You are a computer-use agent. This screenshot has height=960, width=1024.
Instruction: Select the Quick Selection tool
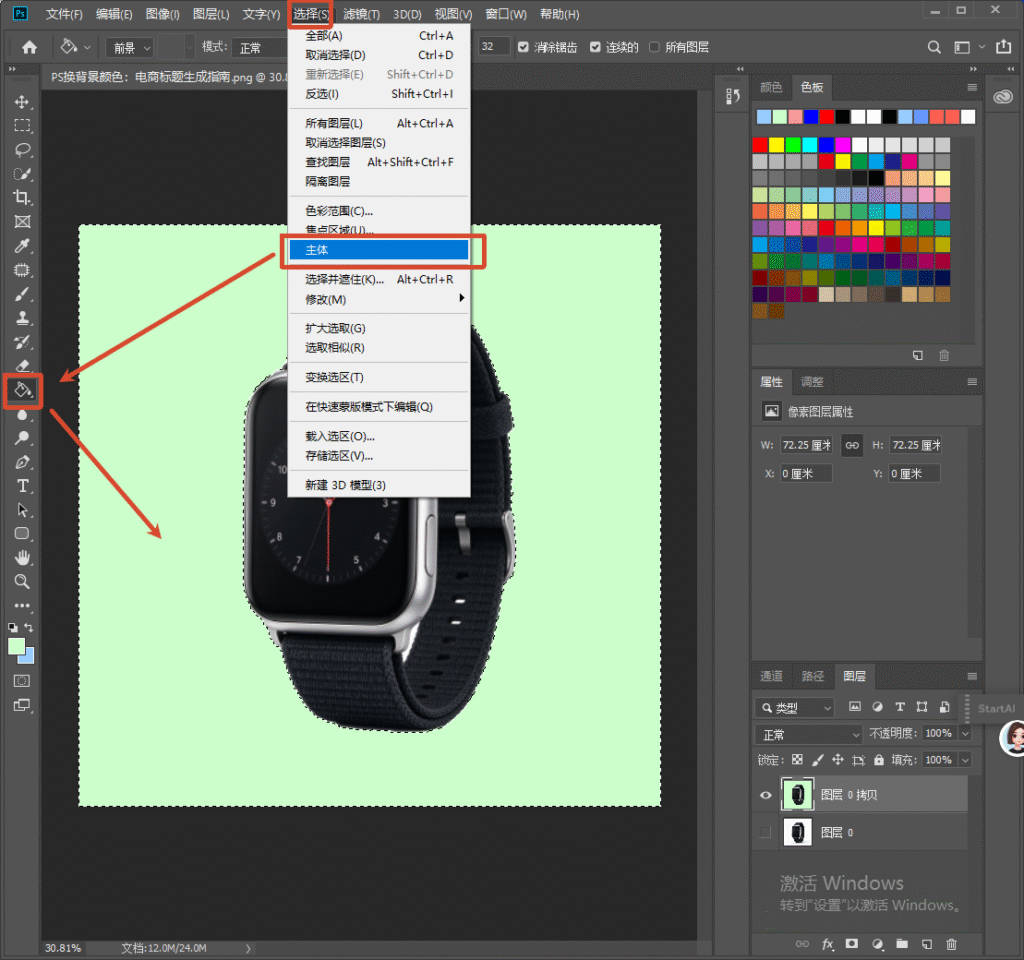22,174
